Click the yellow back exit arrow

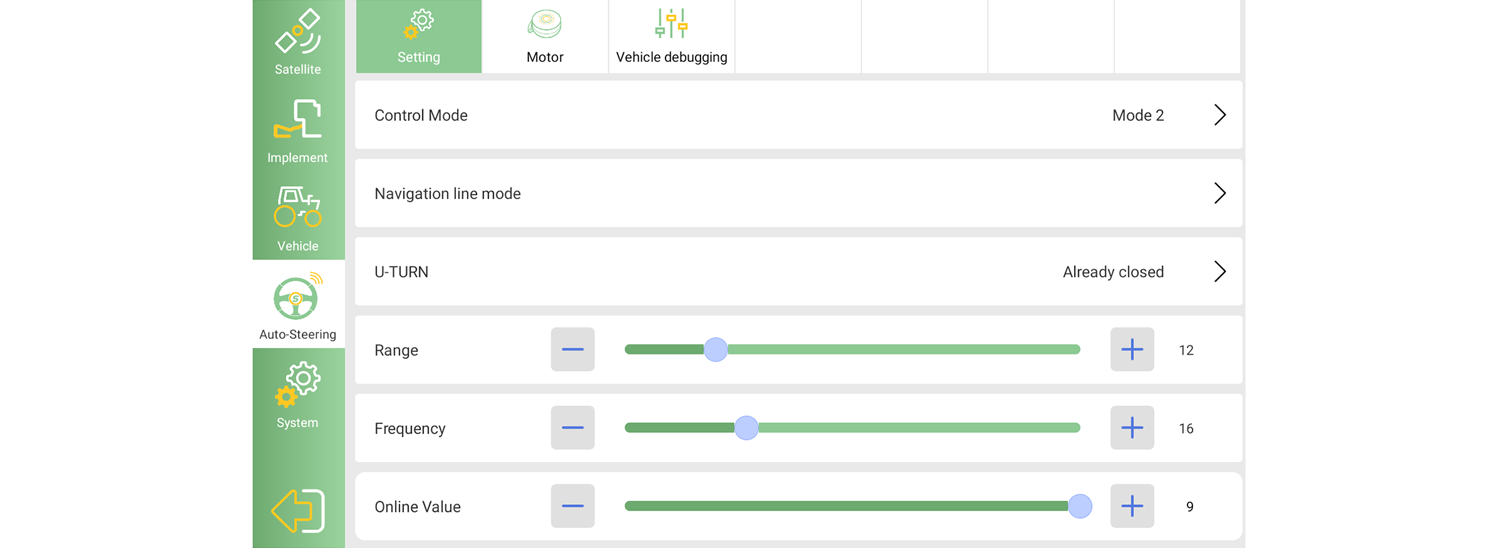298,511
